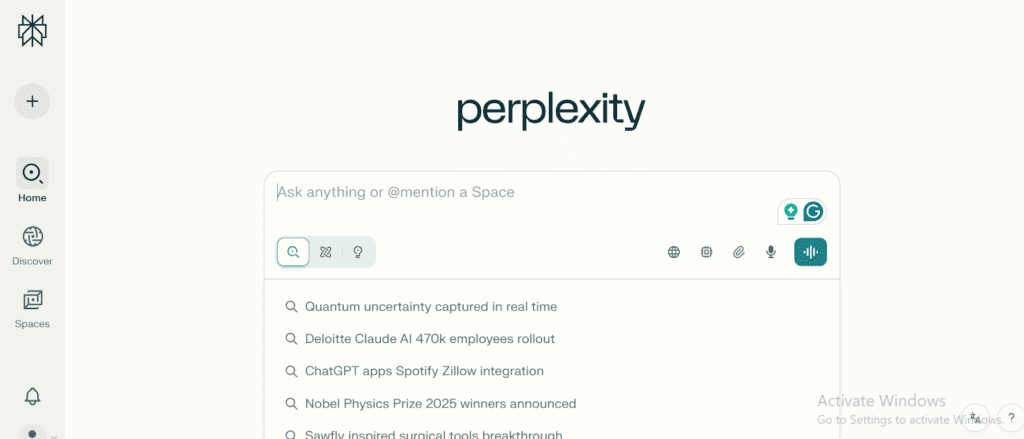Open the language translate button
1024x439 pixels.
click(x=975, y=418)
